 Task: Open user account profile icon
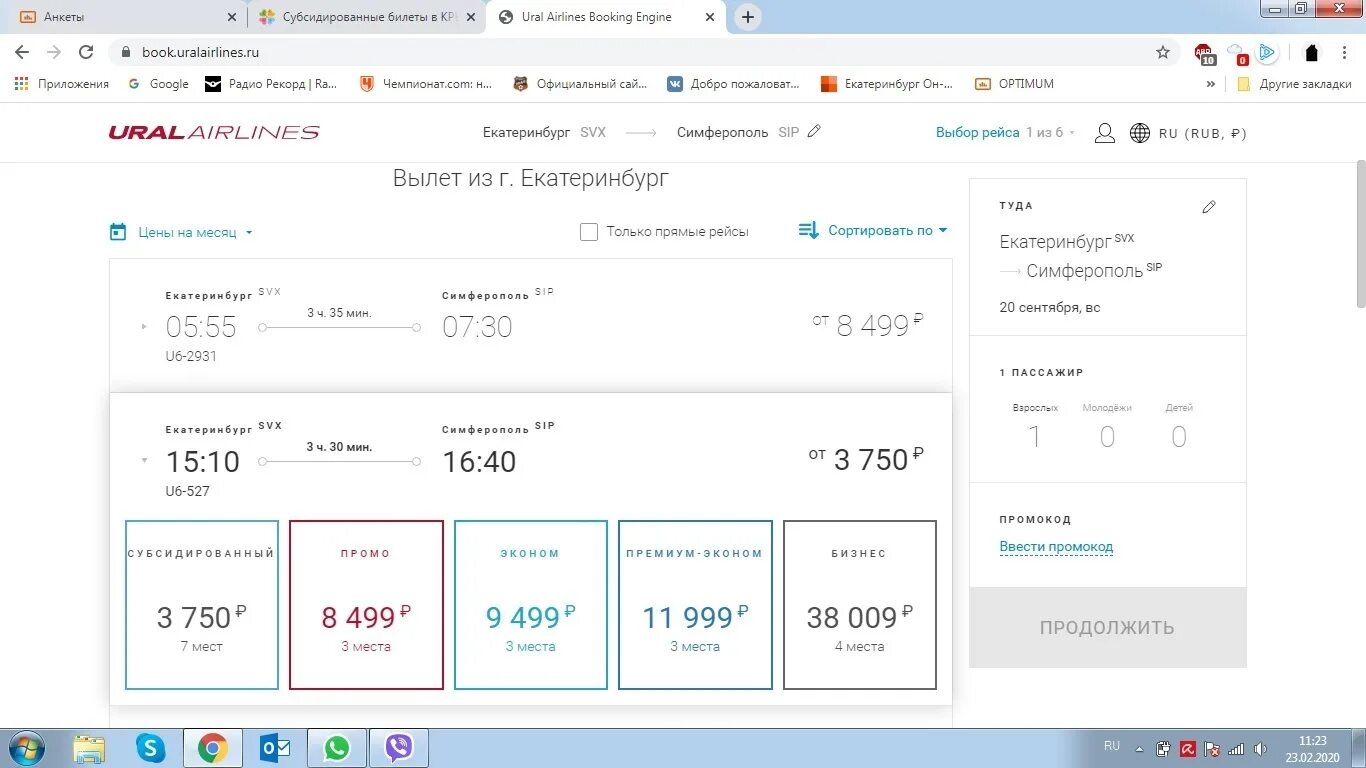(x=1104, y=133)
